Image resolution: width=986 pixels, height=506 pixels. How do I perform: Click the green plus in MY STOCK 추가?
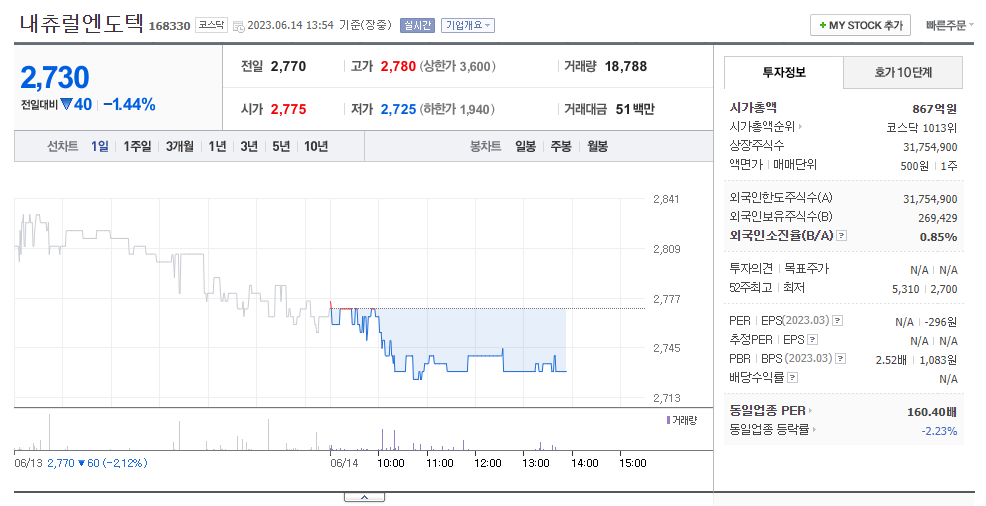click(x=823, y=25)
